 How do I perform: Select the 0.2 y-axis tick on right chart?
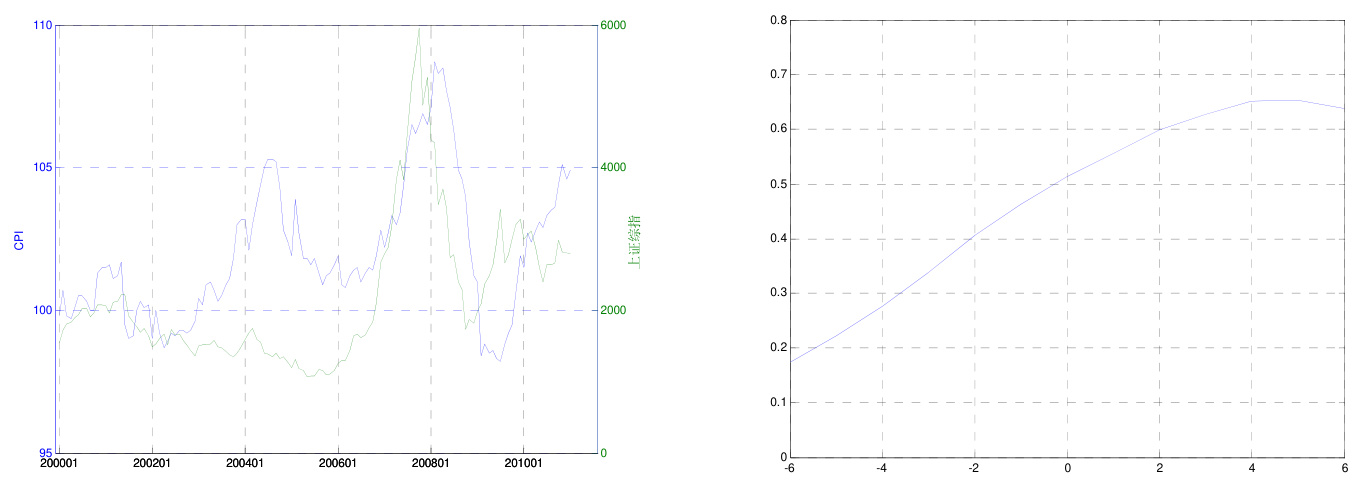(x=777, y=348)
